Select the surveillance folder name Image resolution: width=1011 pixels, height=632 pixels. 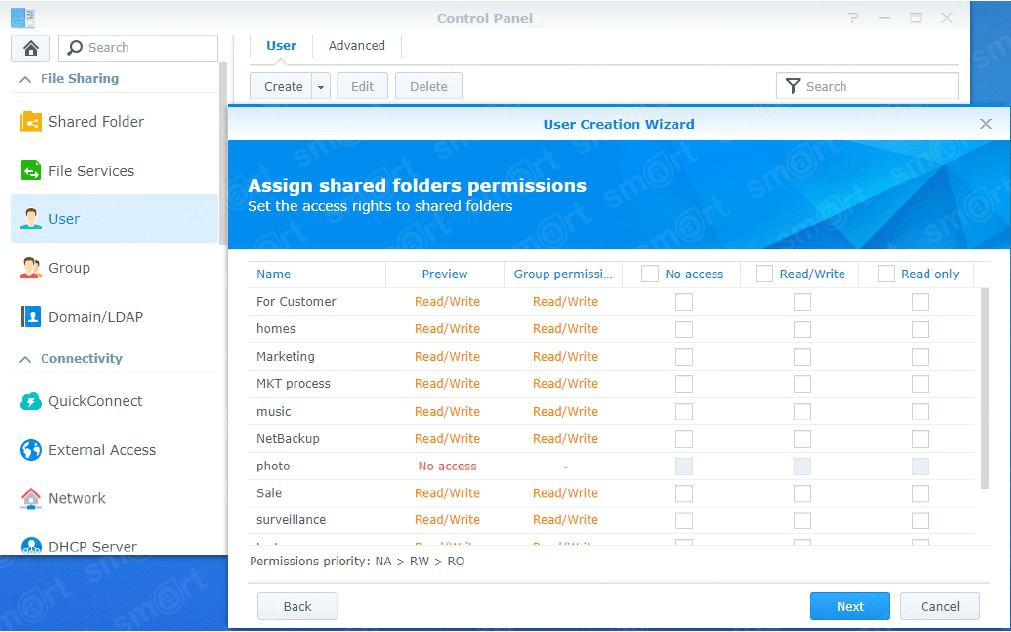(x=291, y=519)
